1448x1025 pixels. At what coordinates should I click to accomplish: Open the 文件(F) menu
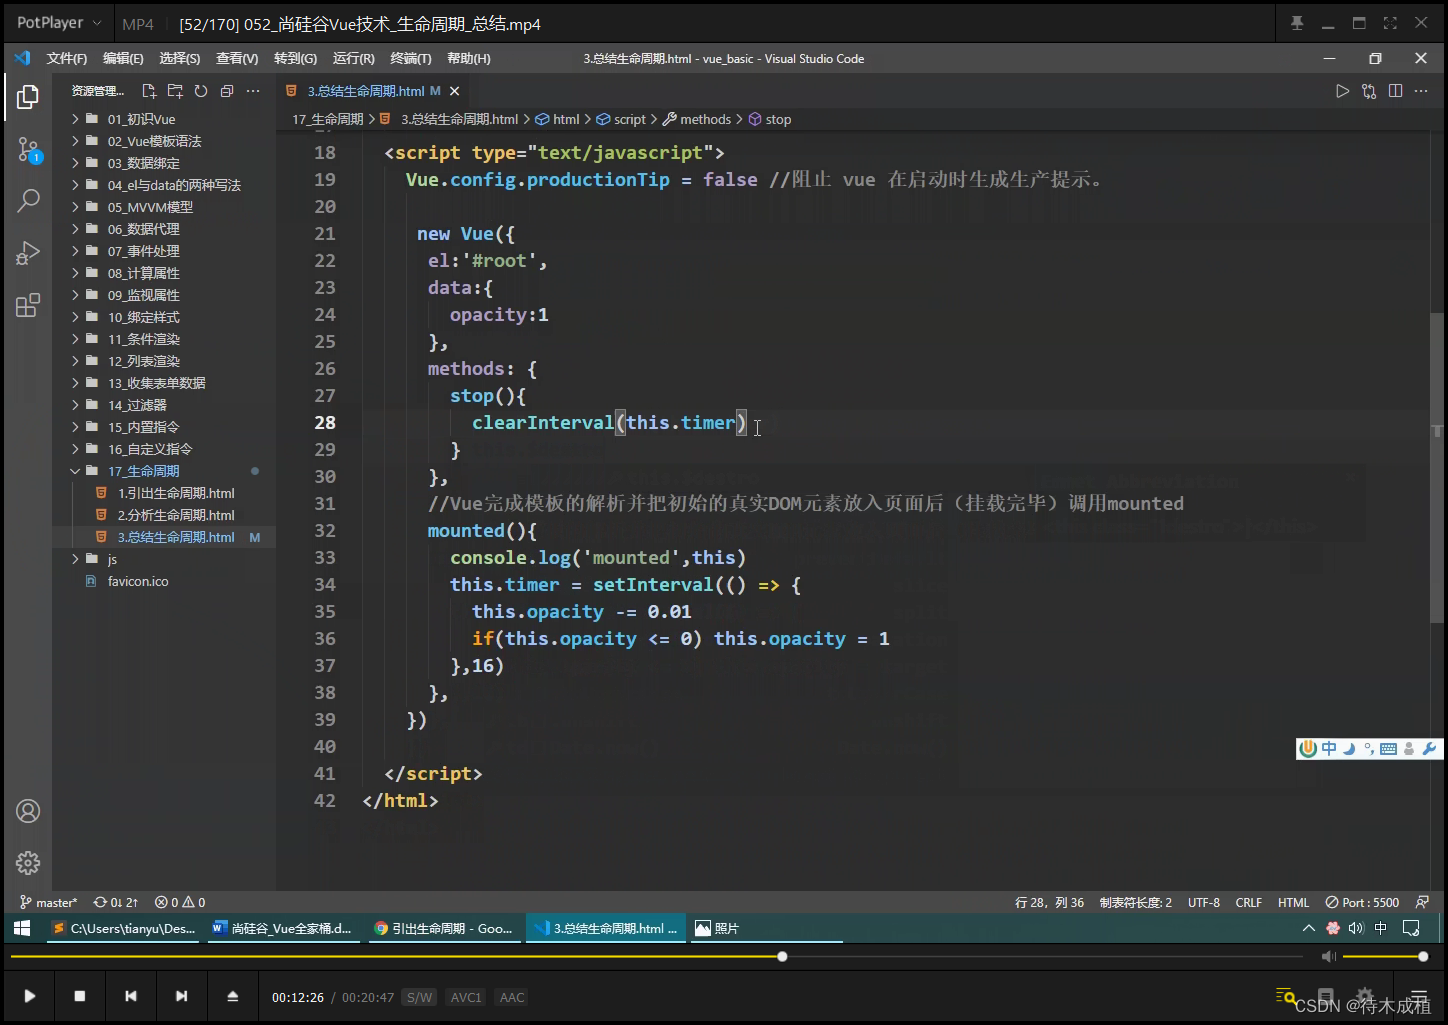67,59
